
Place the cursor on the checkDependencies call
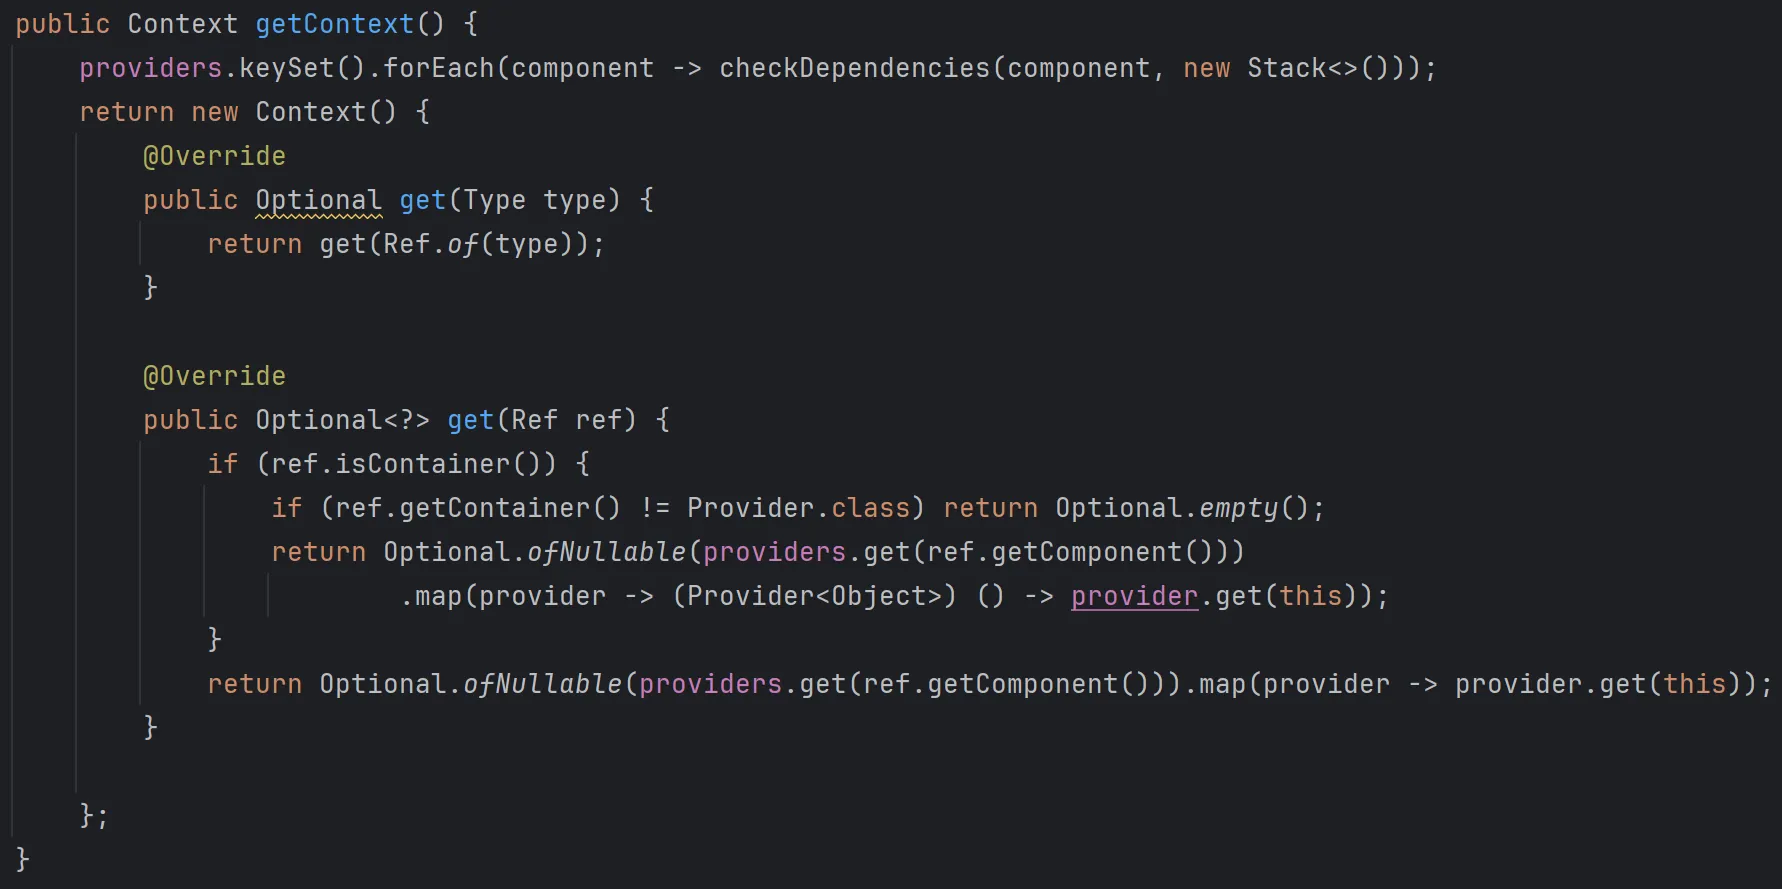(854, 68)
